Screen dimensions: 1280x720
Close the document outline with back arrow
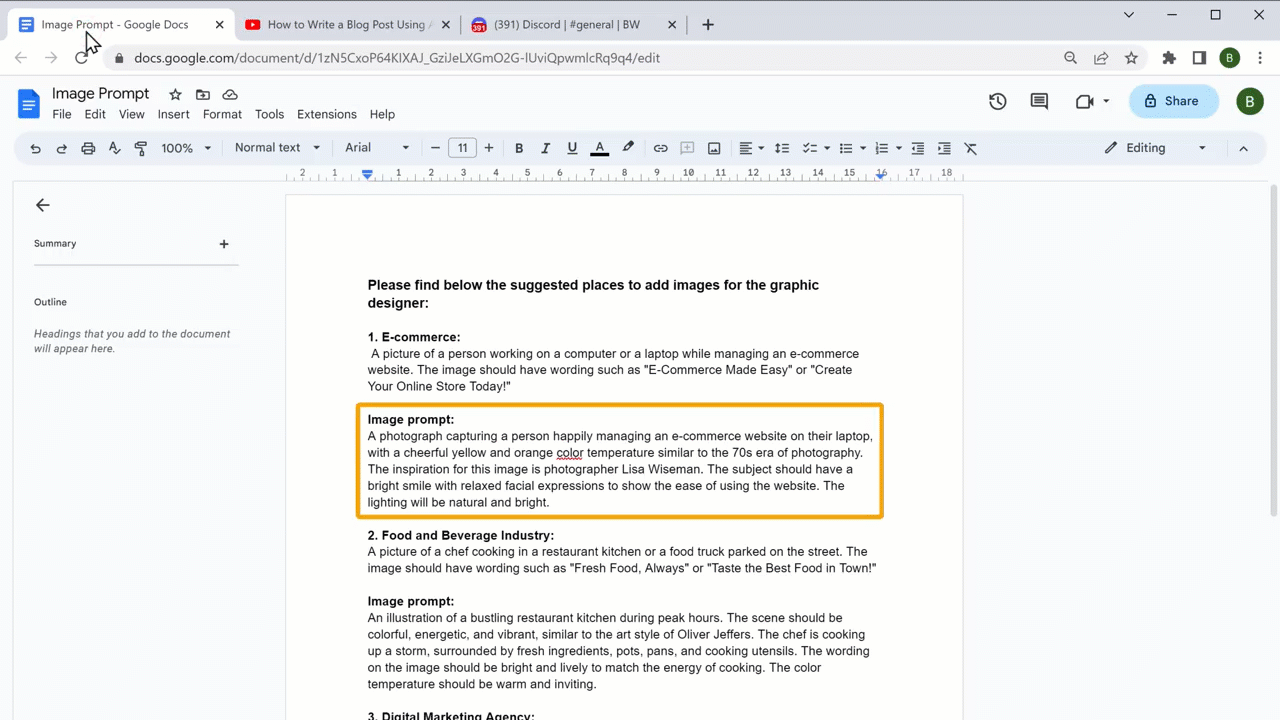tap(42, 205)
